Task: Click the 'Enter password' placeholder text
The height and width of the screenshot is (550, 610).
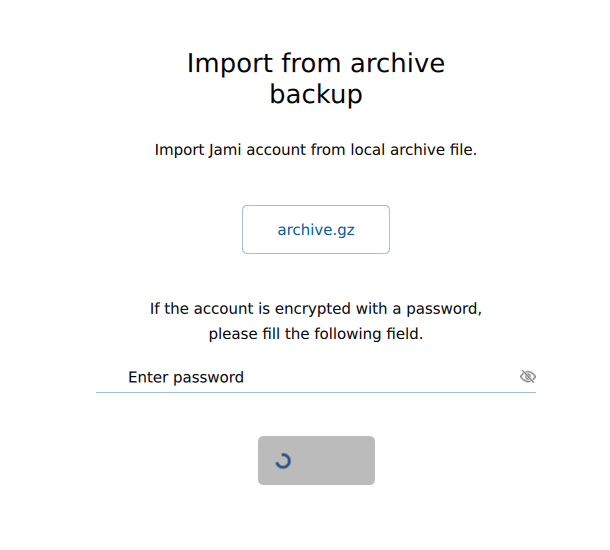Action: point(186,377)
